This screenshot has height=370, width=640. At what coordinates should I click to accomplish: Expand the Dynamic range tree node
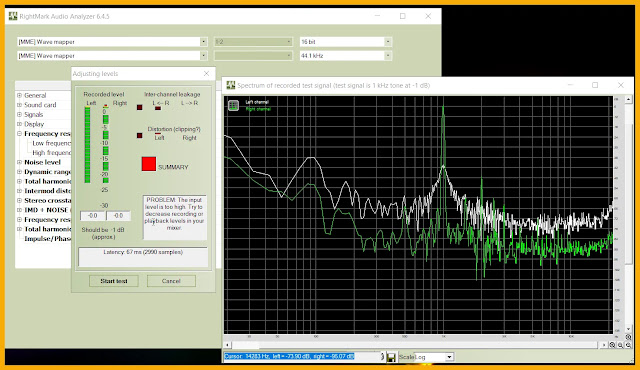19,172
